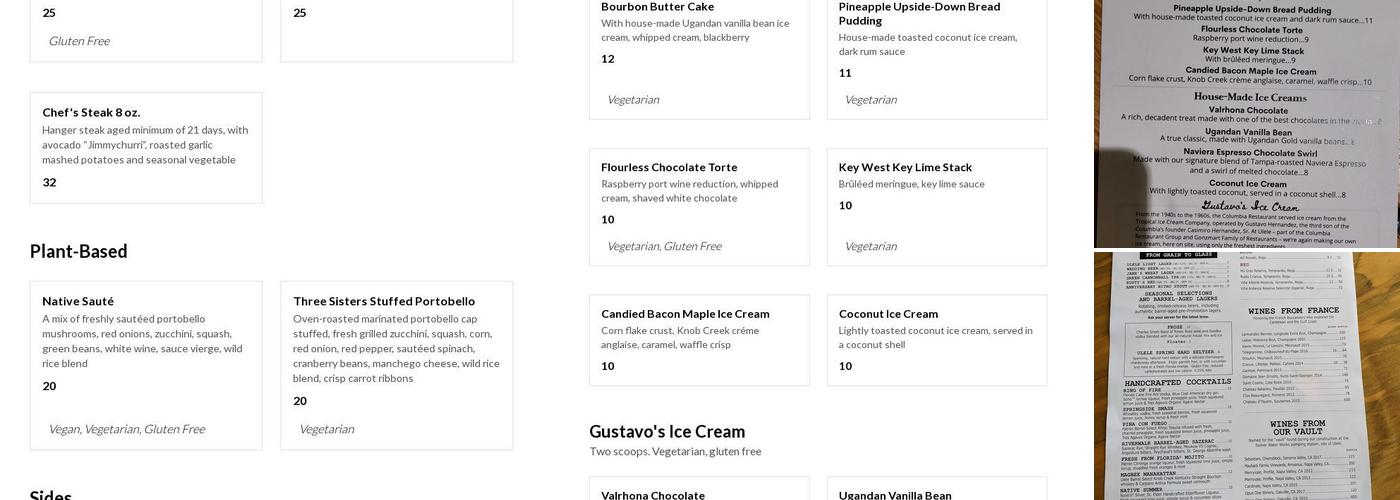Click Three Sisters Stuffed Portobello title
Image resolution: width=1400 pixels, height=500 pixels.
[384, 301]
